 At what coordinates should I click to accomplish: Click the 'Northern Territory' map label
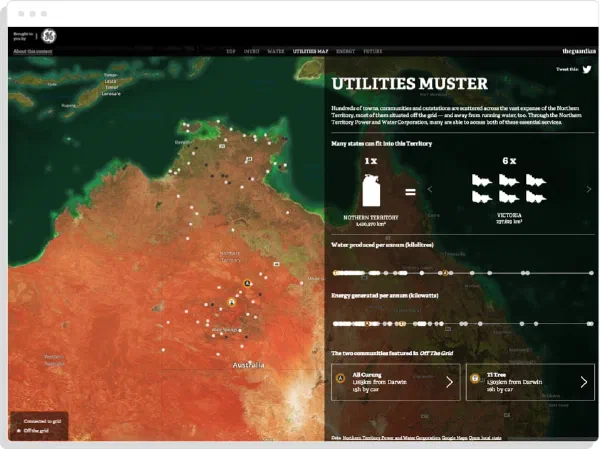coord(230,257)
